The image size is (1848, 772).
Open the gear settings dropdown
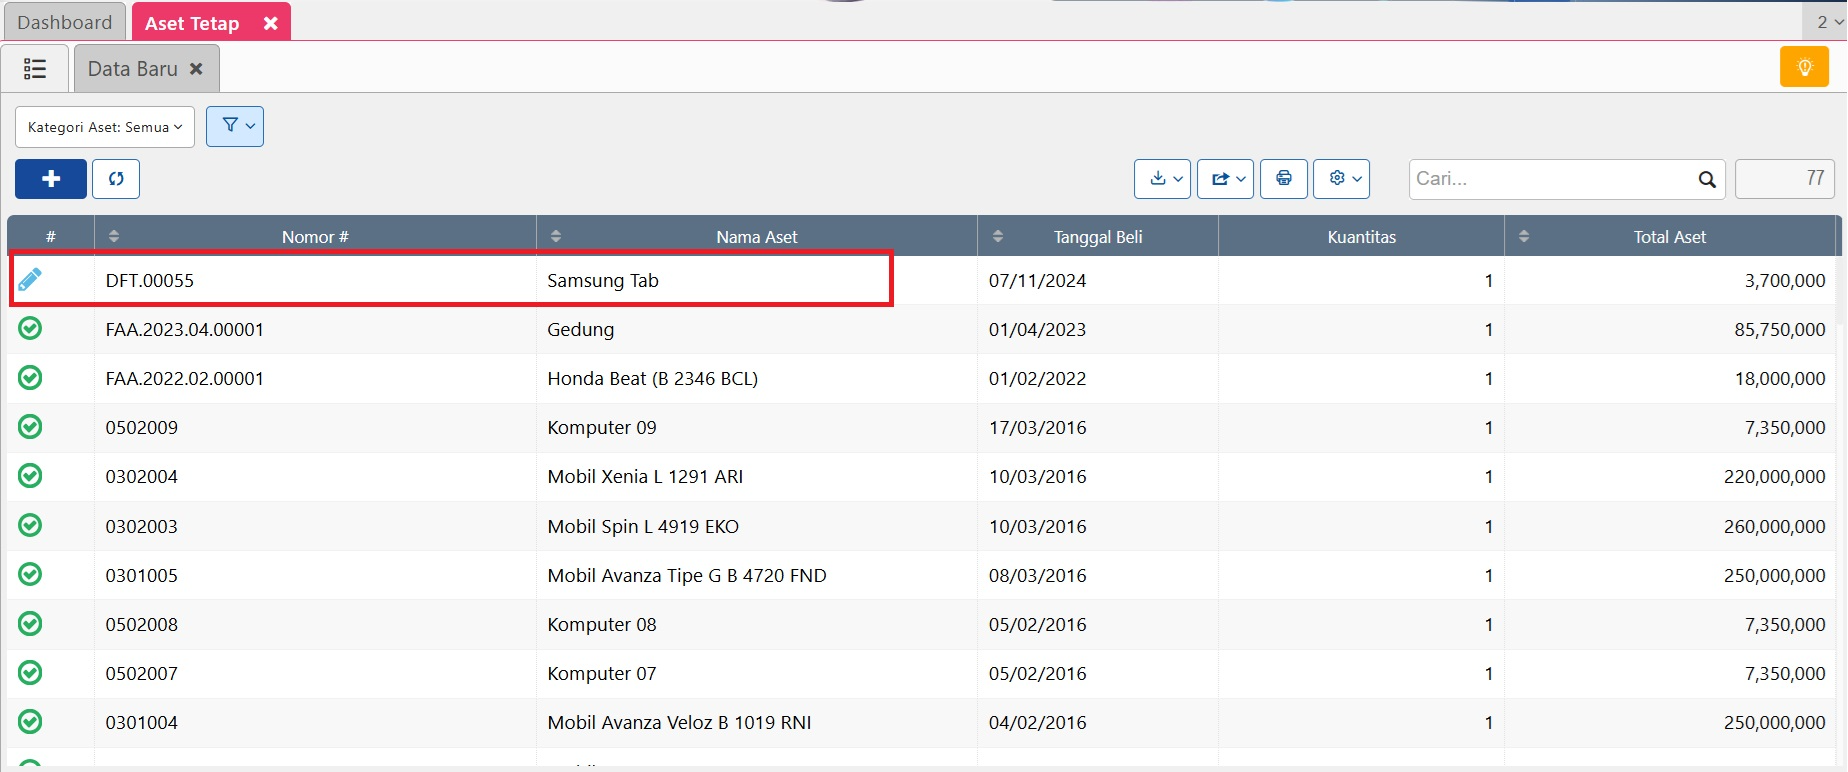point(1341,179)
